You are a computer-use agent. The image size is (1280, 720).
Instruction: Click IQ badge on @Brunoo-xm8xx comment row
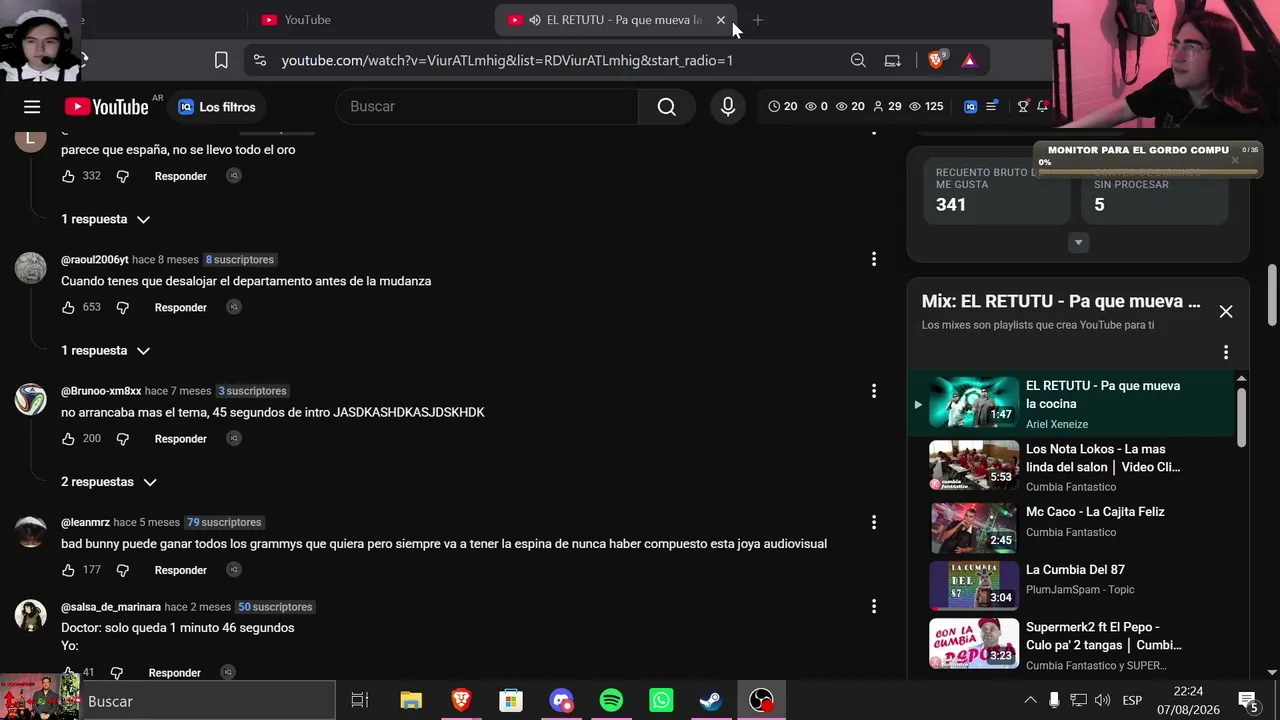coord(234,438)
